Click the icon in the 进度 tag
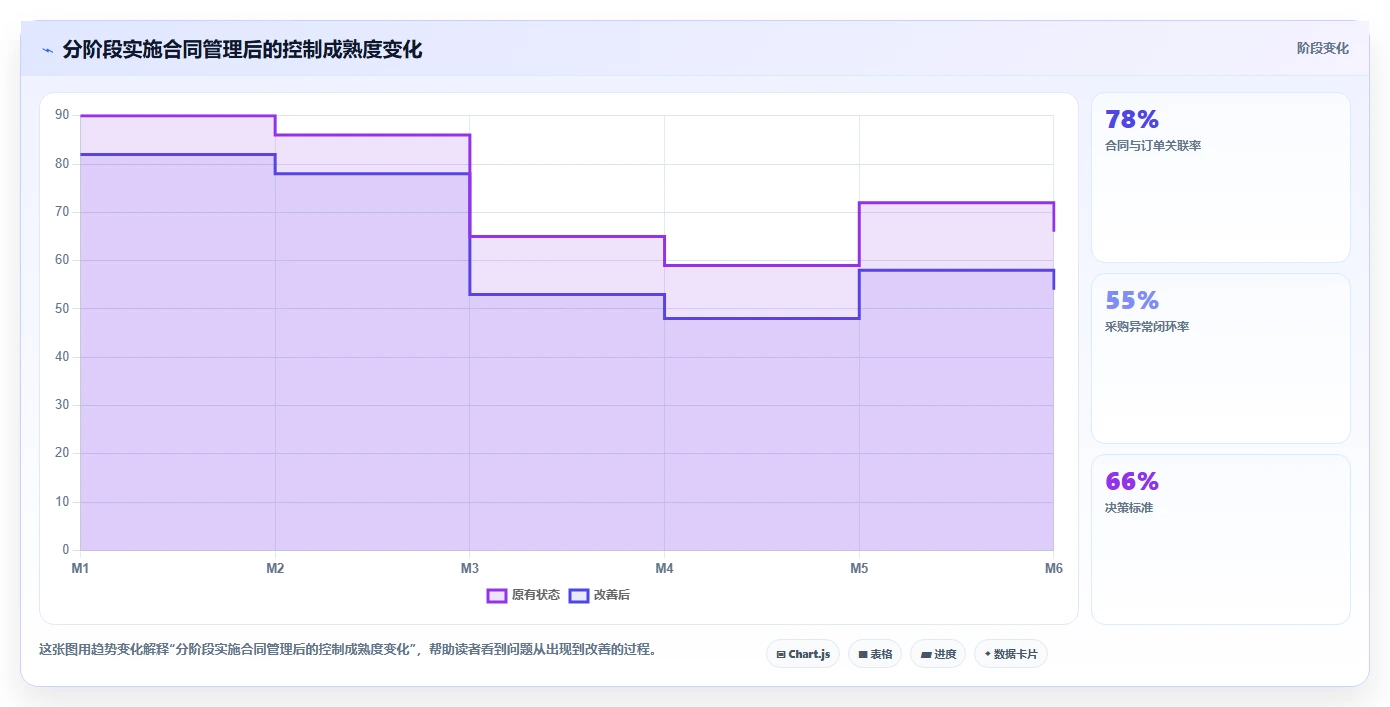The width and height of the screenshot is (1390, 707). pyautogui.click(x=926, y=654)
